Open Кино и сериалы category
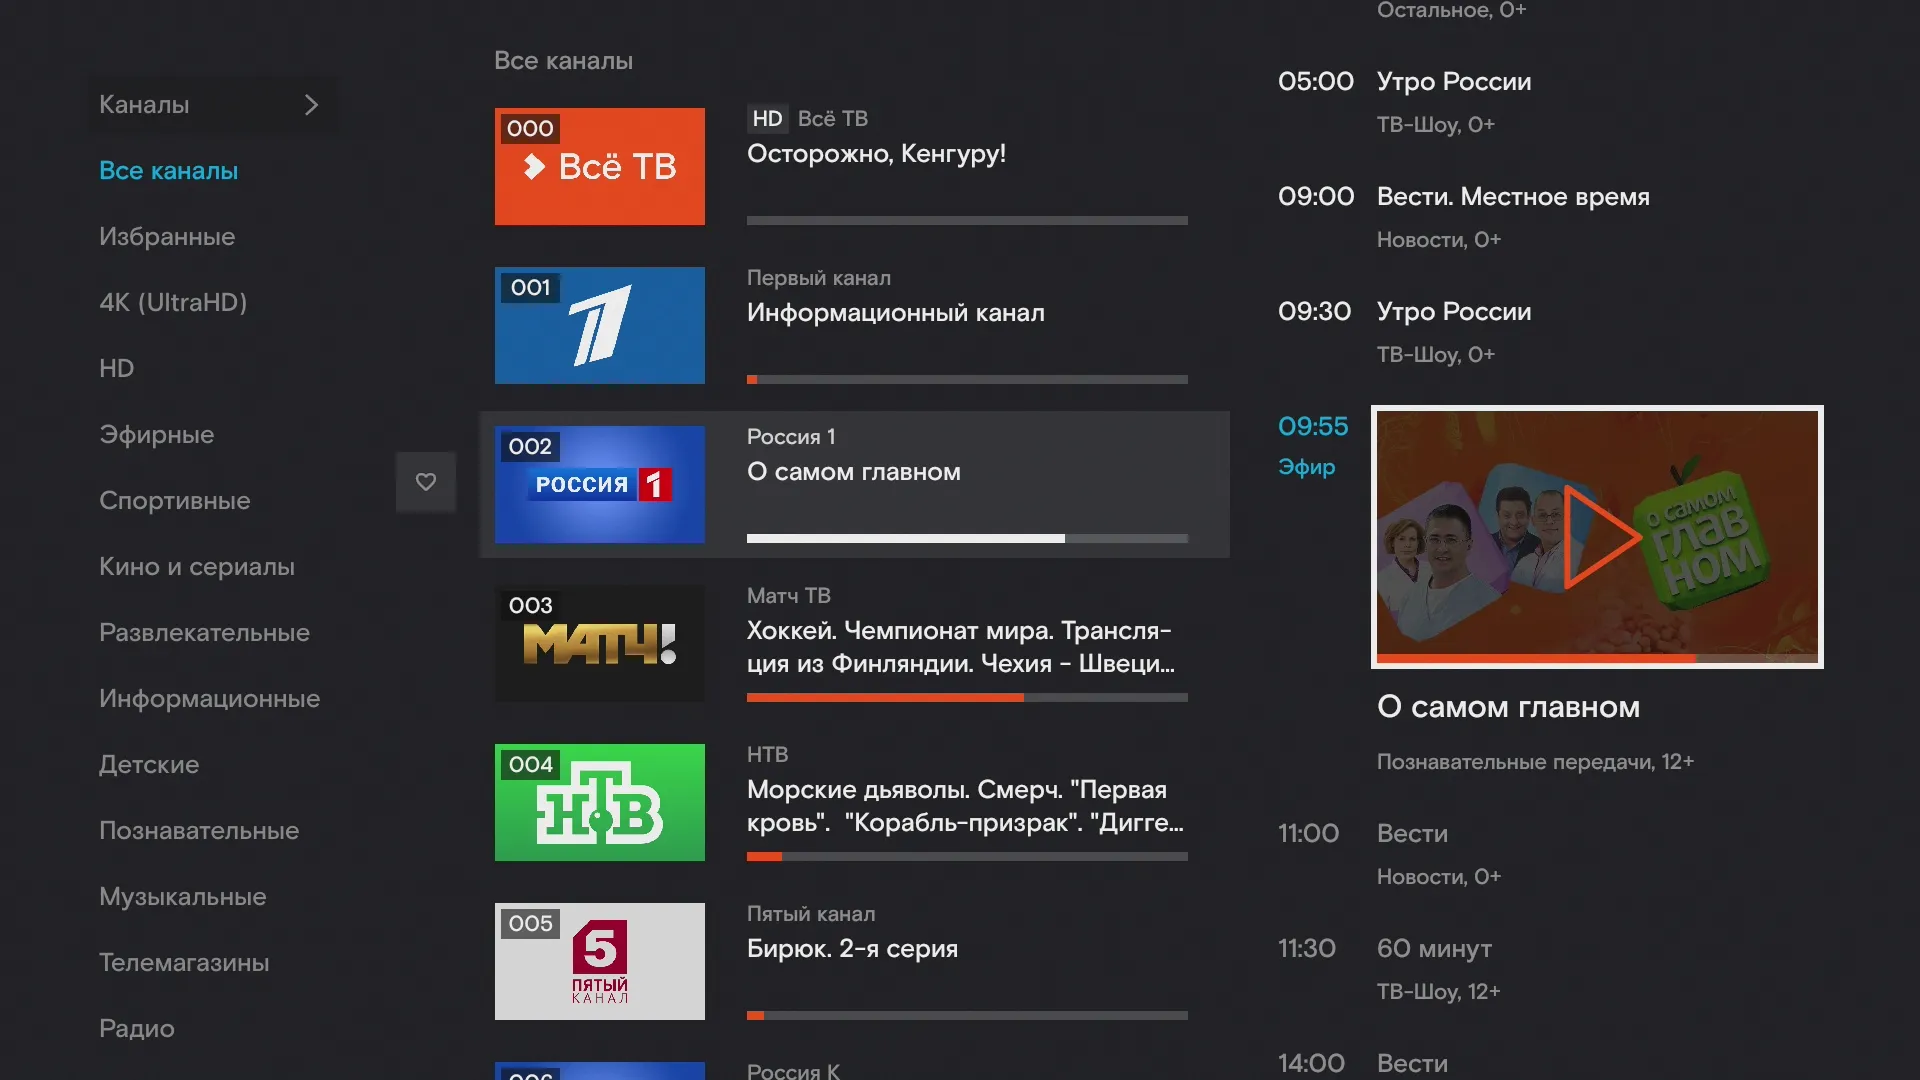 (x=197, y=567)
